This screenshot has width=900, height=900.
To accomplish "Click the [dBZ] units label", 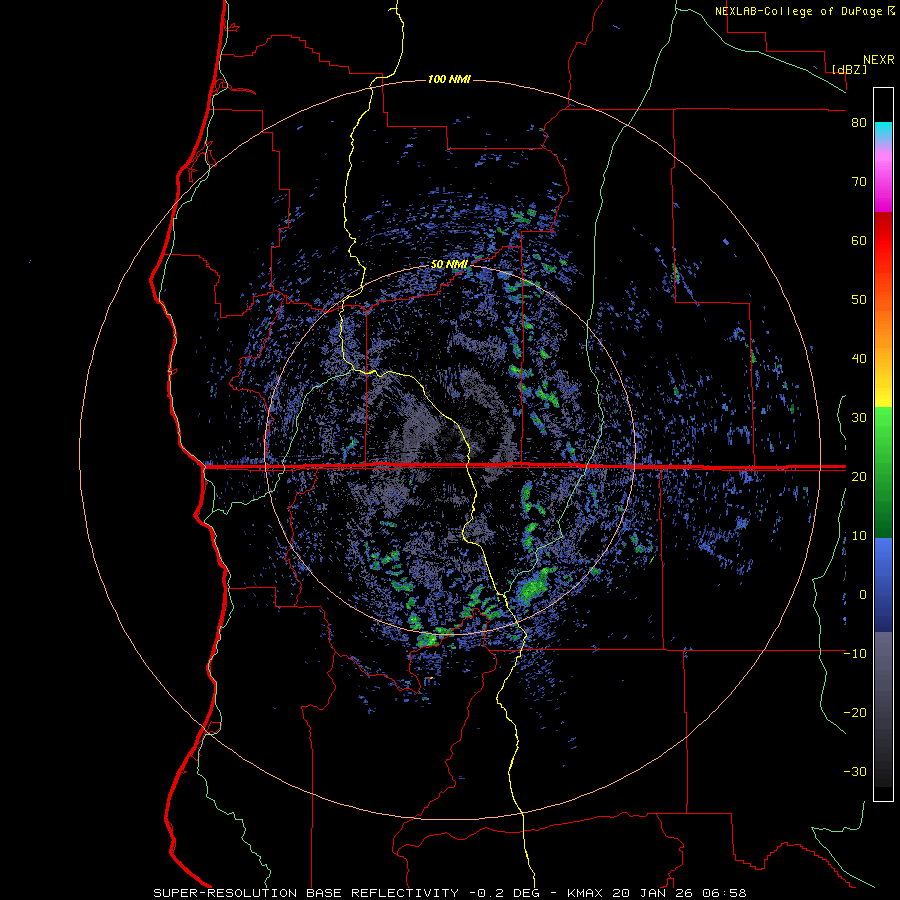I will coord(849,70).
